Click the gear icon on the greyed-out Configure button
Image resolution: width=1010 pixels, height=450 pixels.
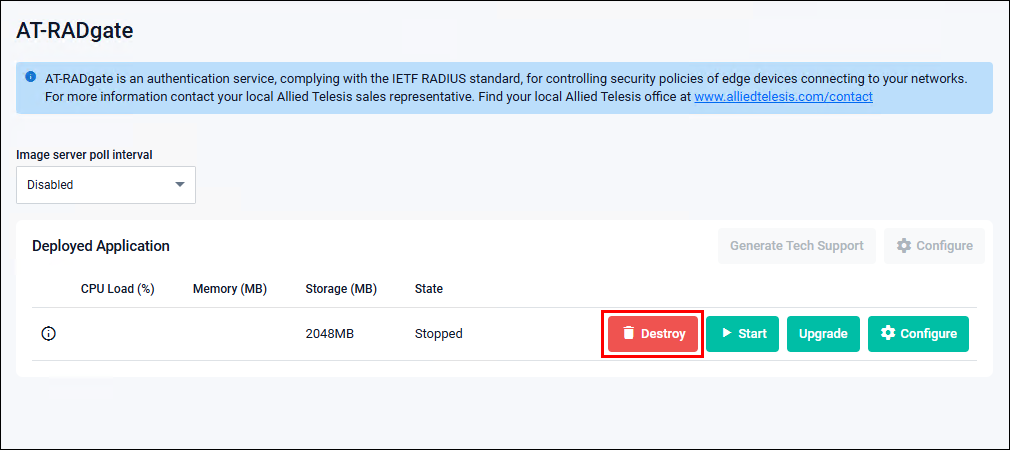[904, 246]
